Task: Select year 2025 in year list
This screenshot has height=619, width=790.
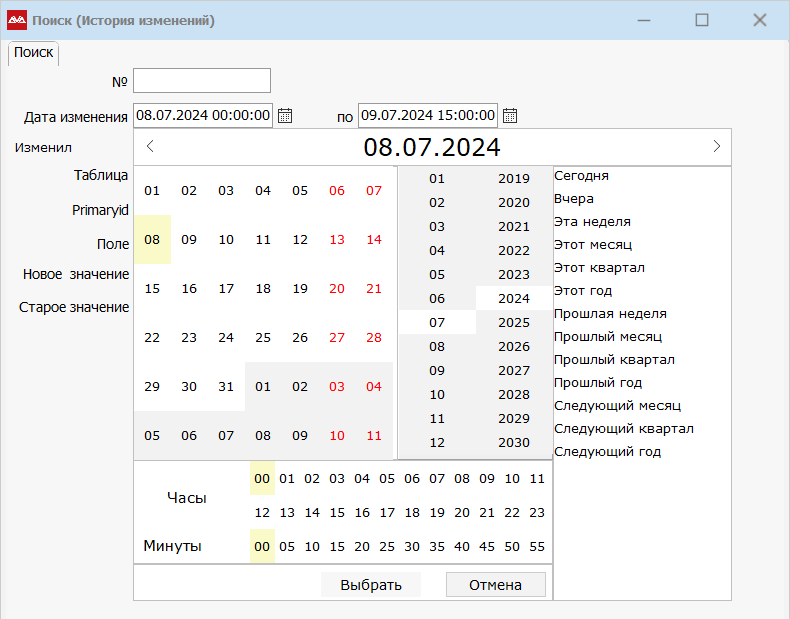Action: (x=513, y=323)
